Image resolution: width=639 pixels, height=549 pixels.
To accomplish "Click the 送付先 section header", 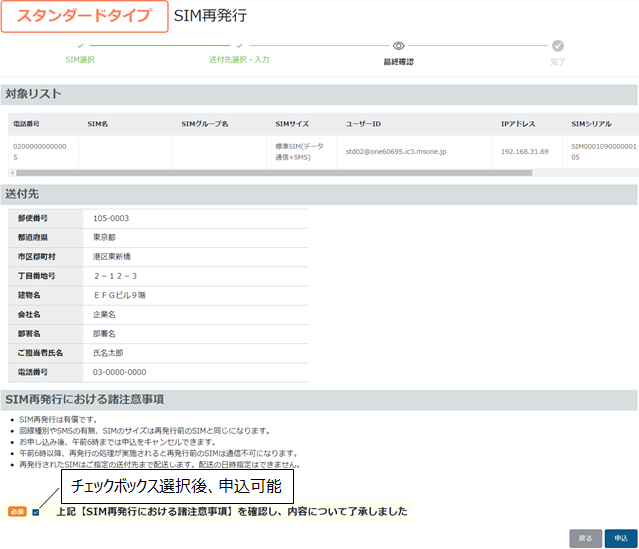I will (319, 194).
